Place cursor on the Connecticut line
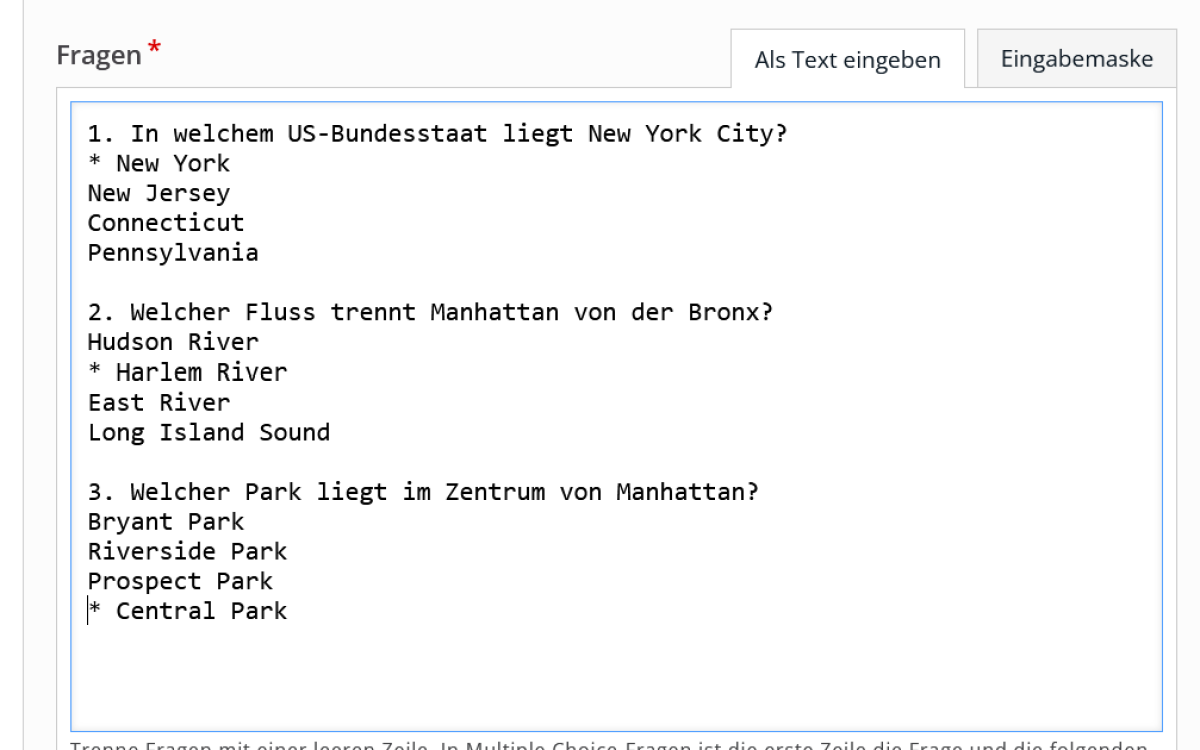This screenshot has height=750, width=1200. [x=166, y=223]
